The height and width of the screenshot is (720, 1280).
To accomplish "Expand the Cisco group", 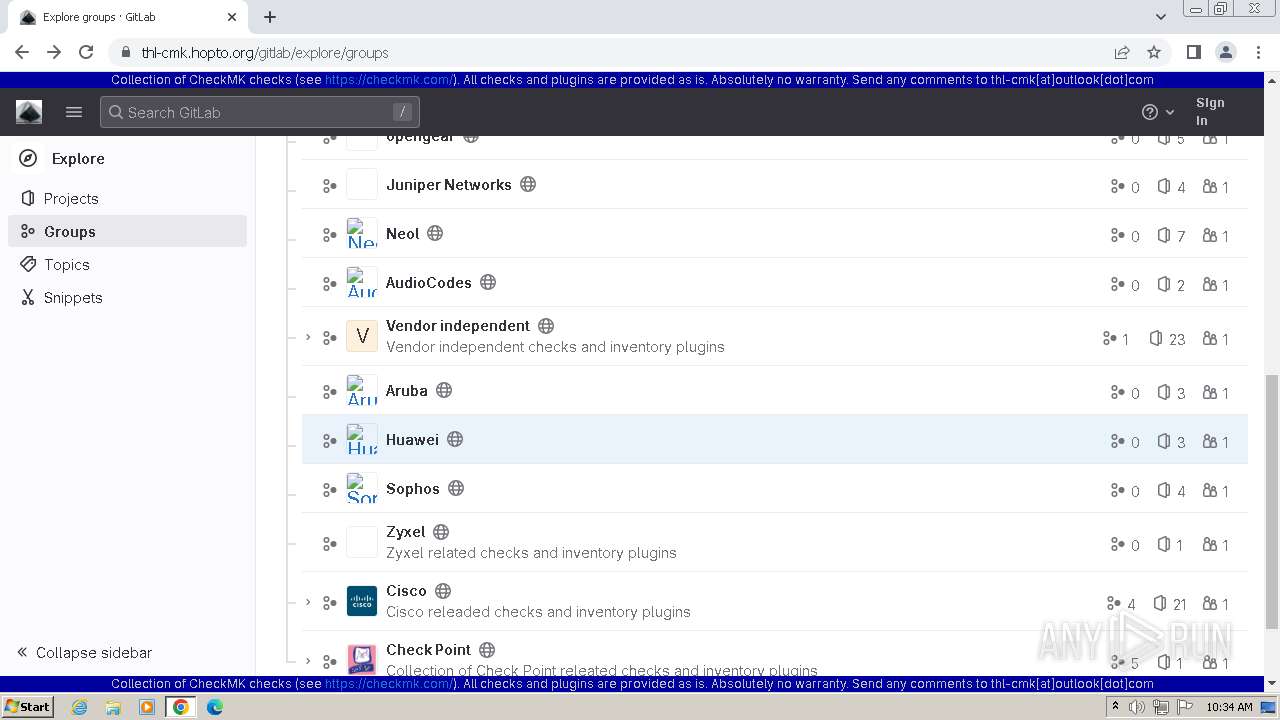I will tap(308, 602).
